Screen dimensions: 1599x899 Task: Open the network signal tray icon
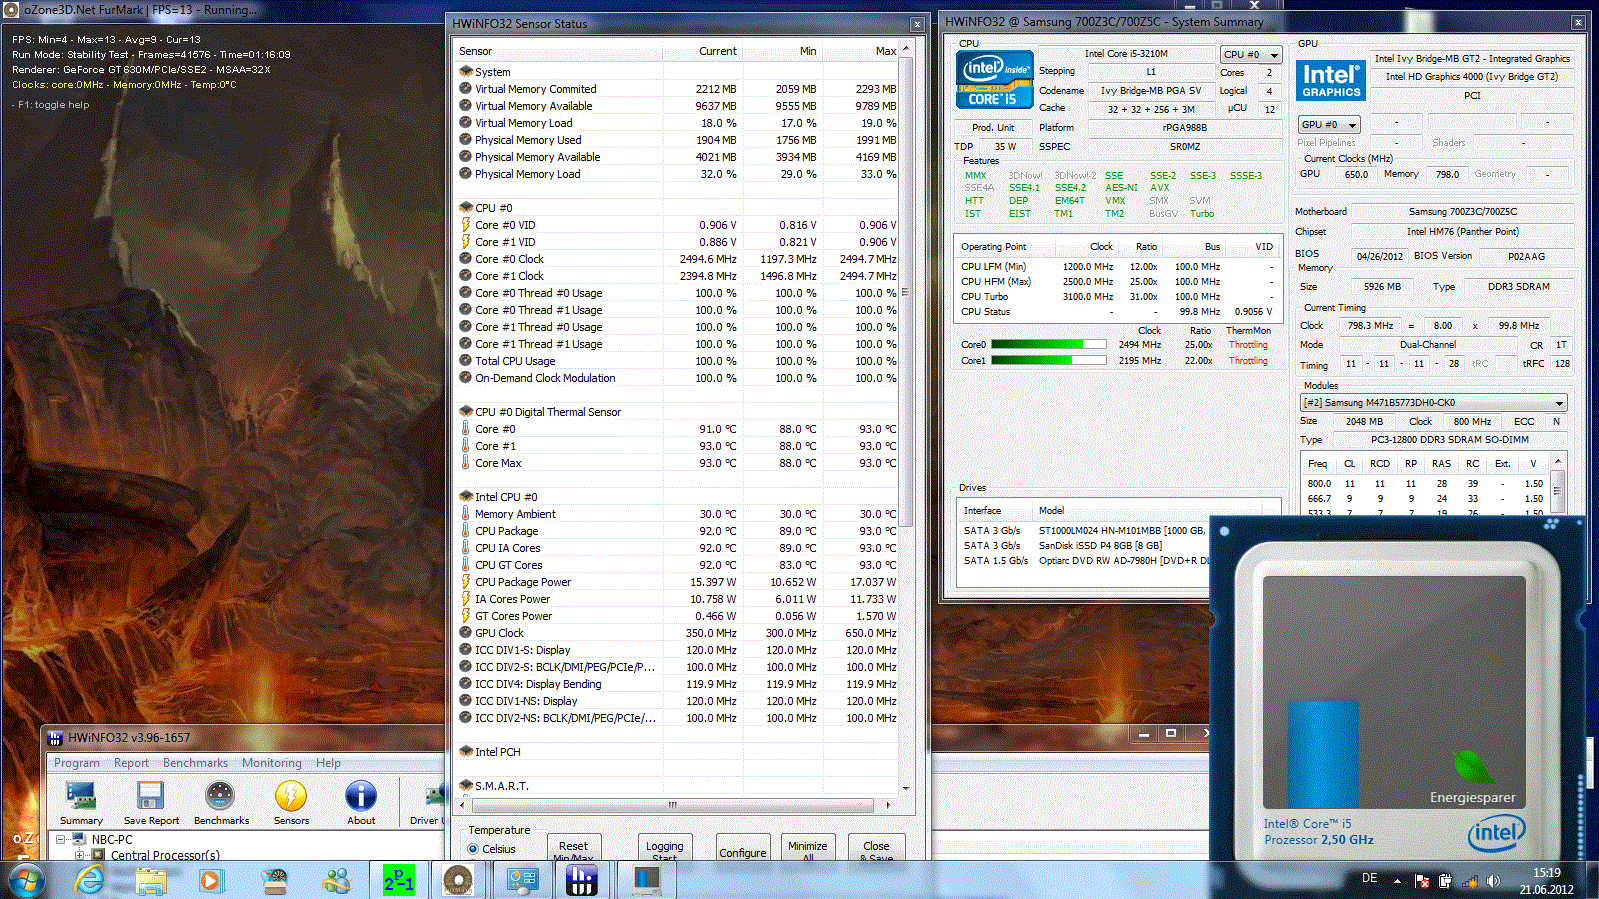[1470, 881]
